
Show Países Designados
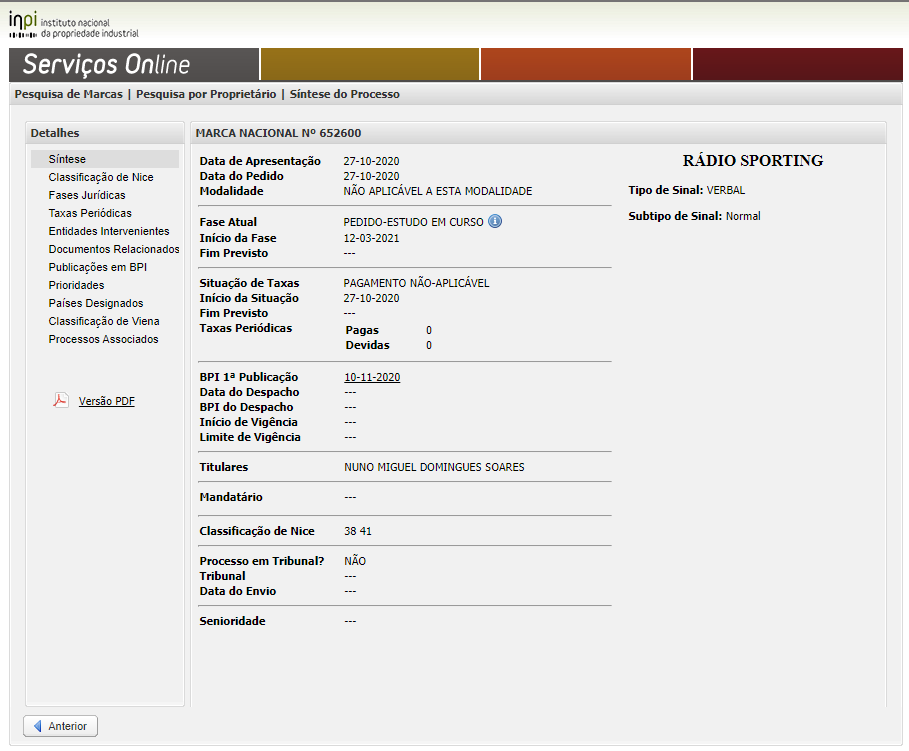tap(96, 303)
